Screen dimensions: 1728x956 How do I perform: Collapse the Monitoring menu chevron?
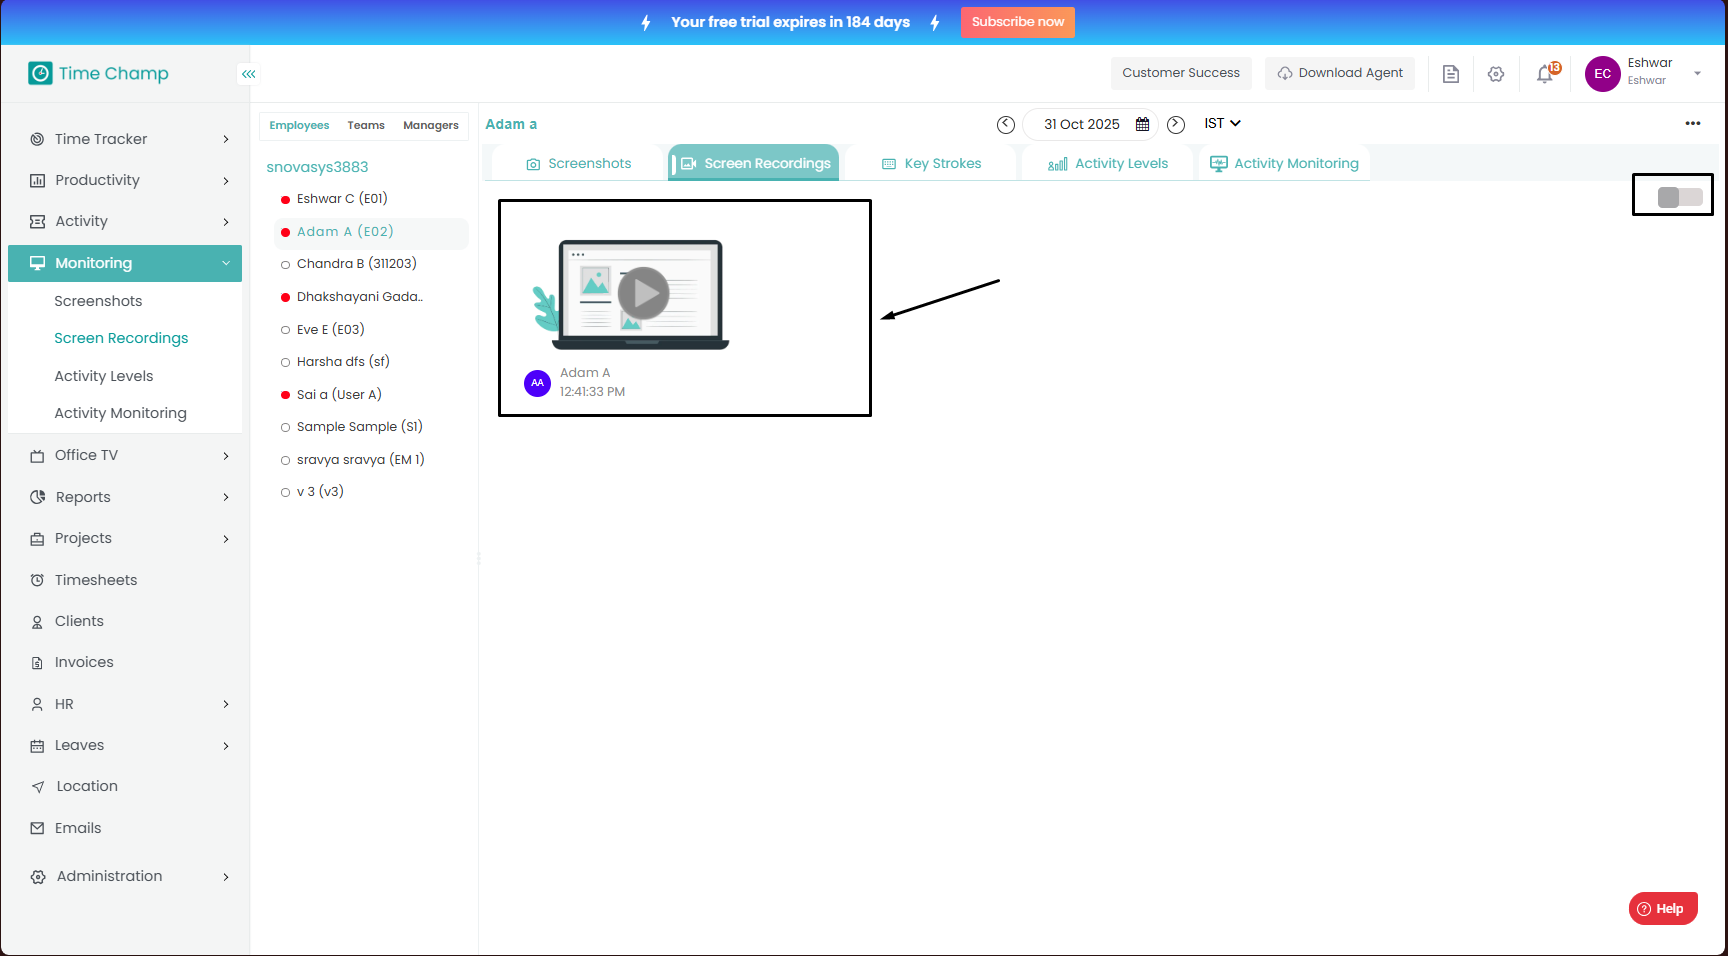[x=226, y=263]
